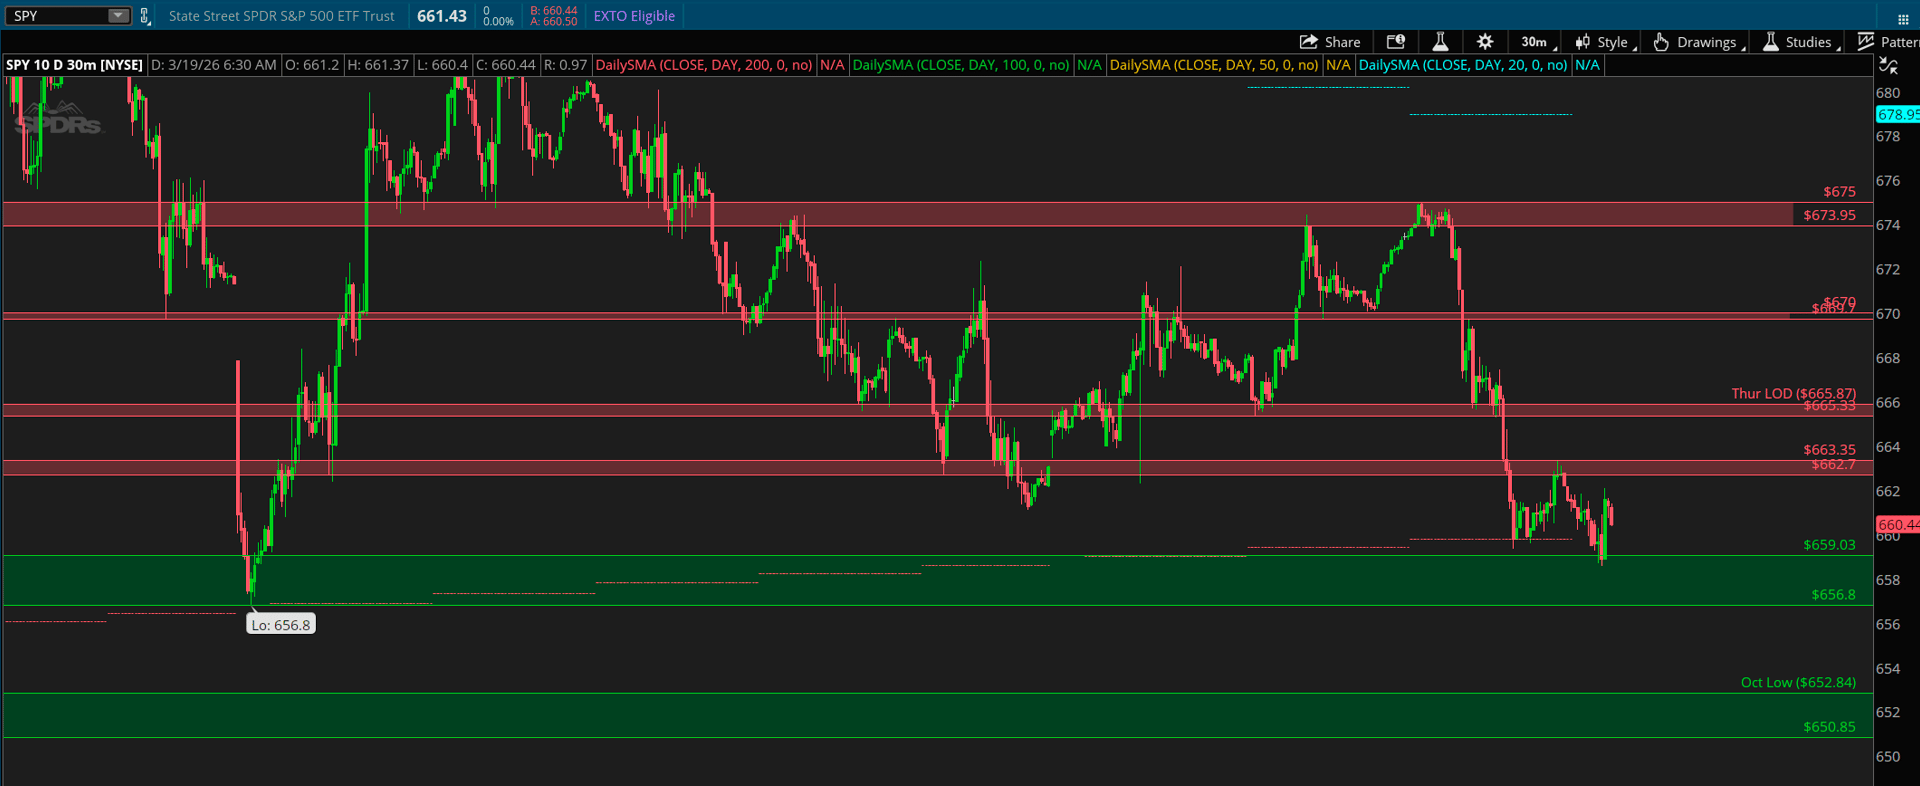The image size is (1920, 786).
Task: Click the open value 'O: 661.2'
Action: pos(313,65)
